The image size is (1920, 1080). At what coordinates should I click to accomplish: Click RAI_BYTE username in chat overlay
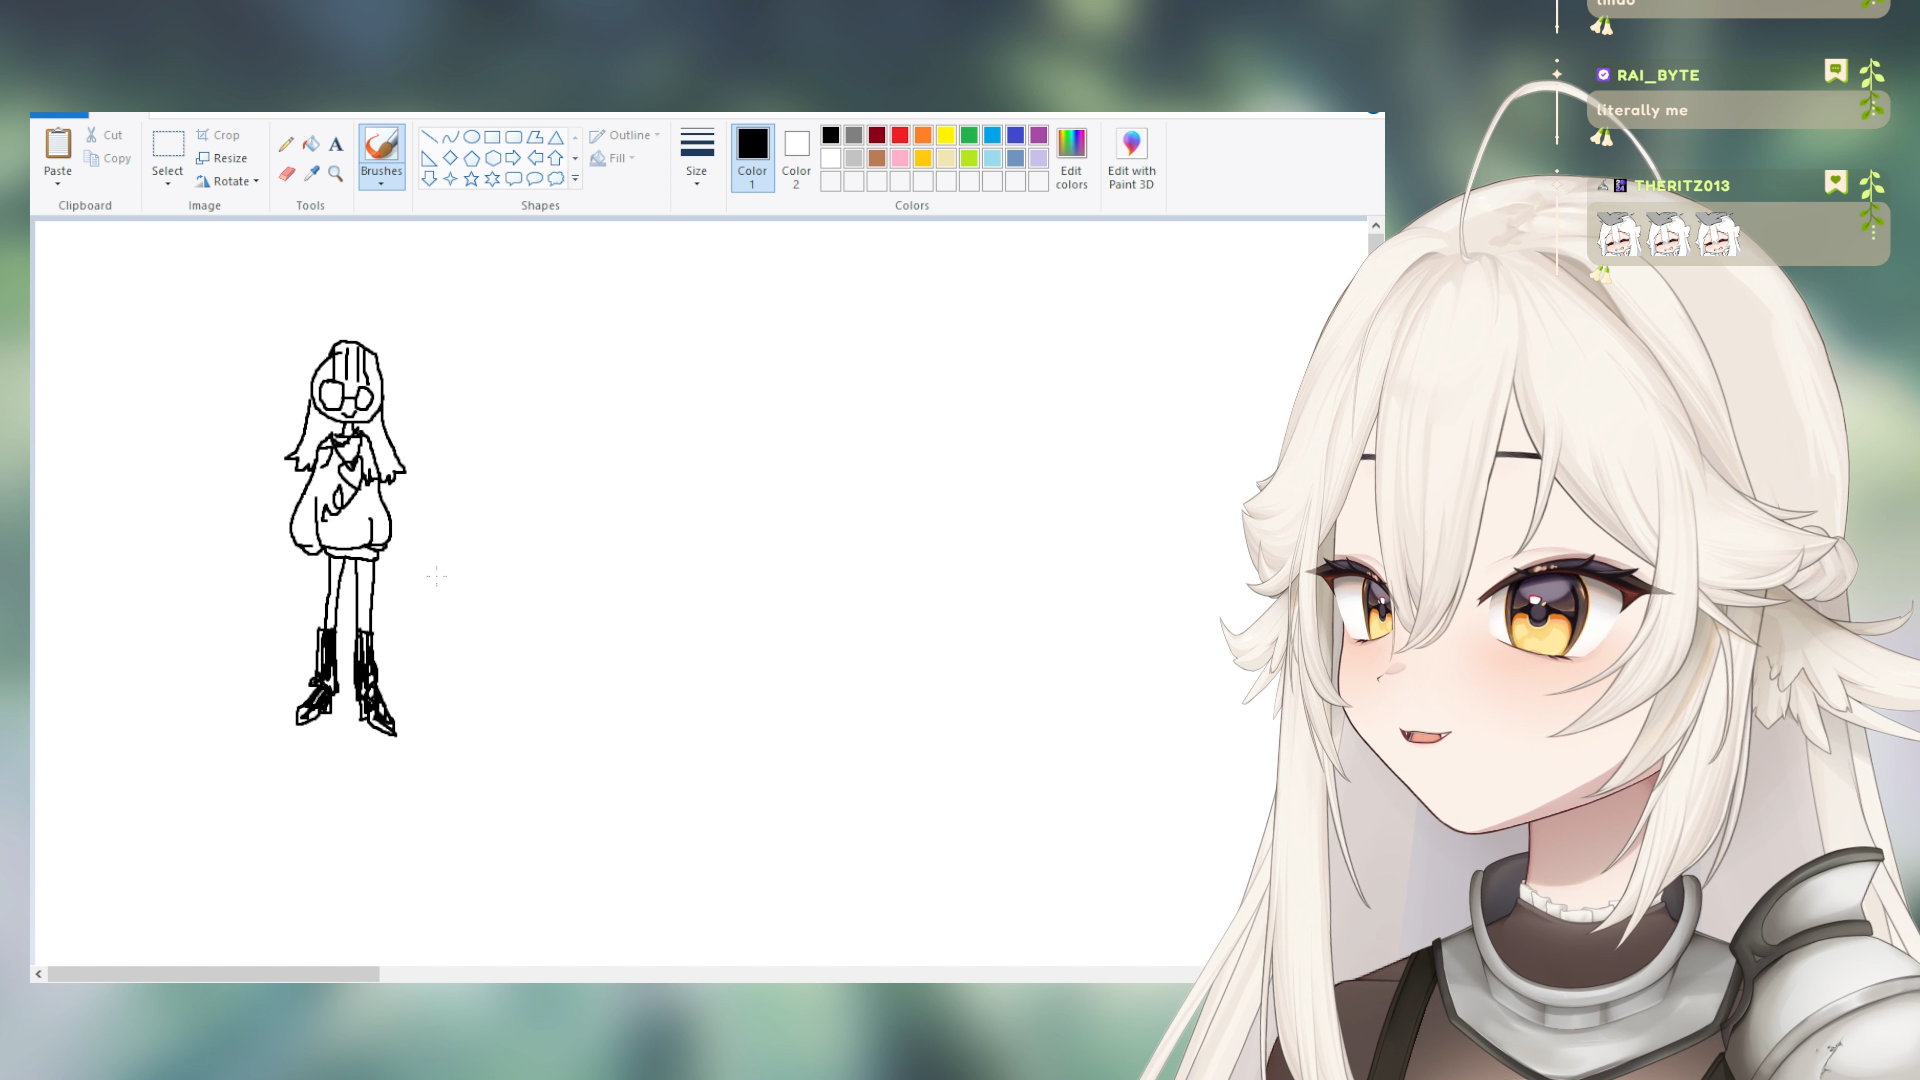click(1658, 75)
